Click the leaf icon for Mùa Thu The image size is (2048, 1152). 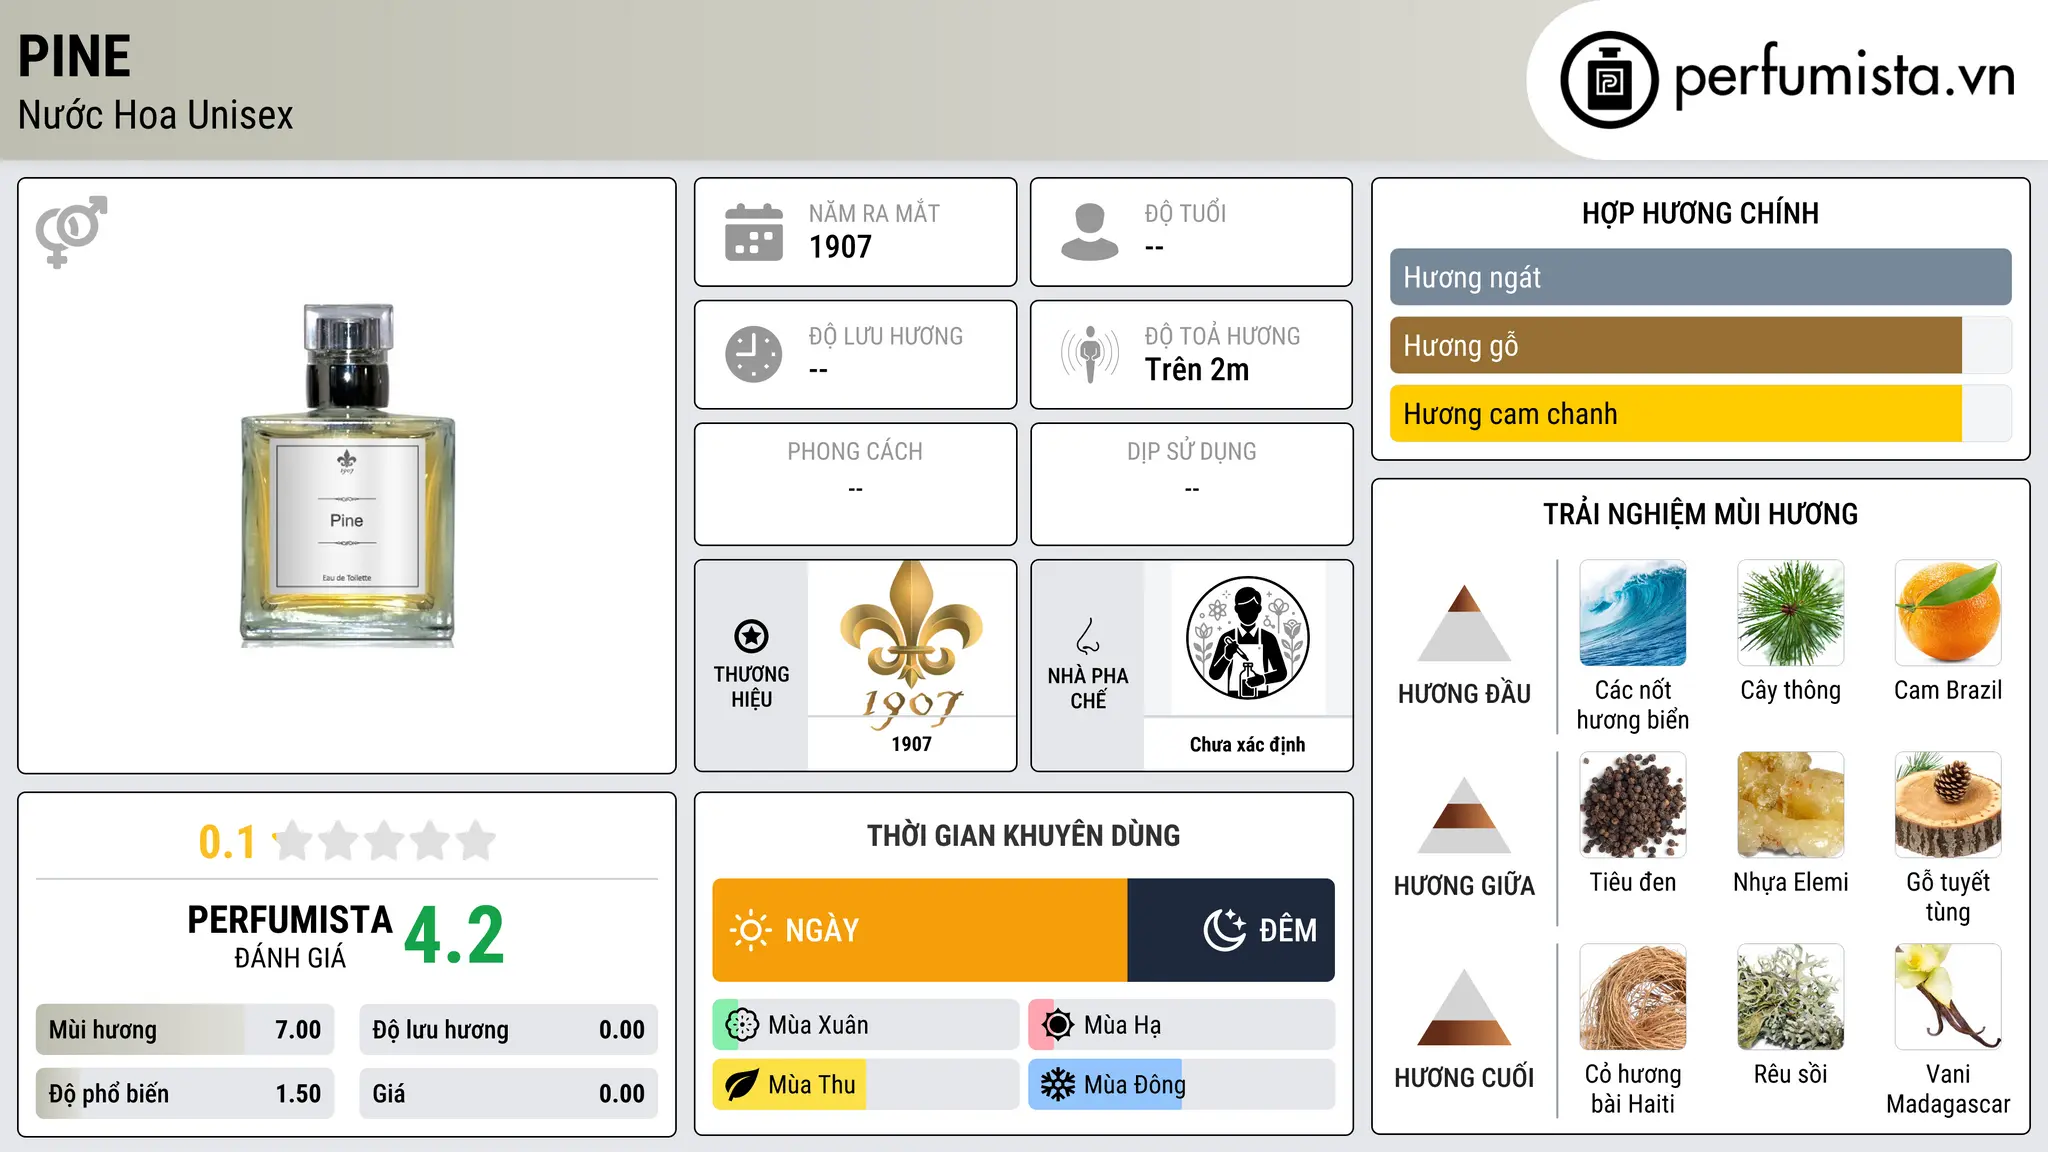[742, 1085]
